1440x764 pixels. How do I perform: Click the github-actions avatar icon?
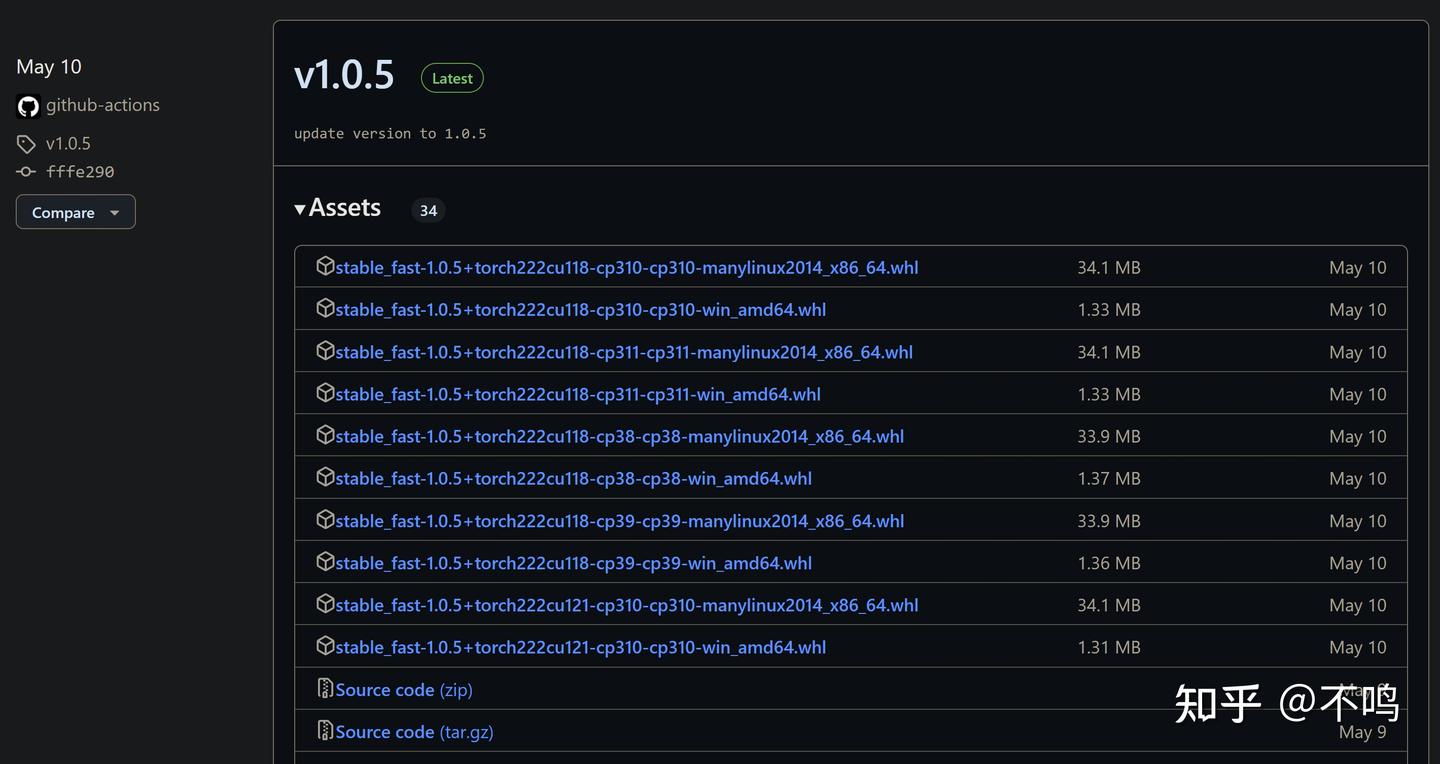click(x=28, y=106)
